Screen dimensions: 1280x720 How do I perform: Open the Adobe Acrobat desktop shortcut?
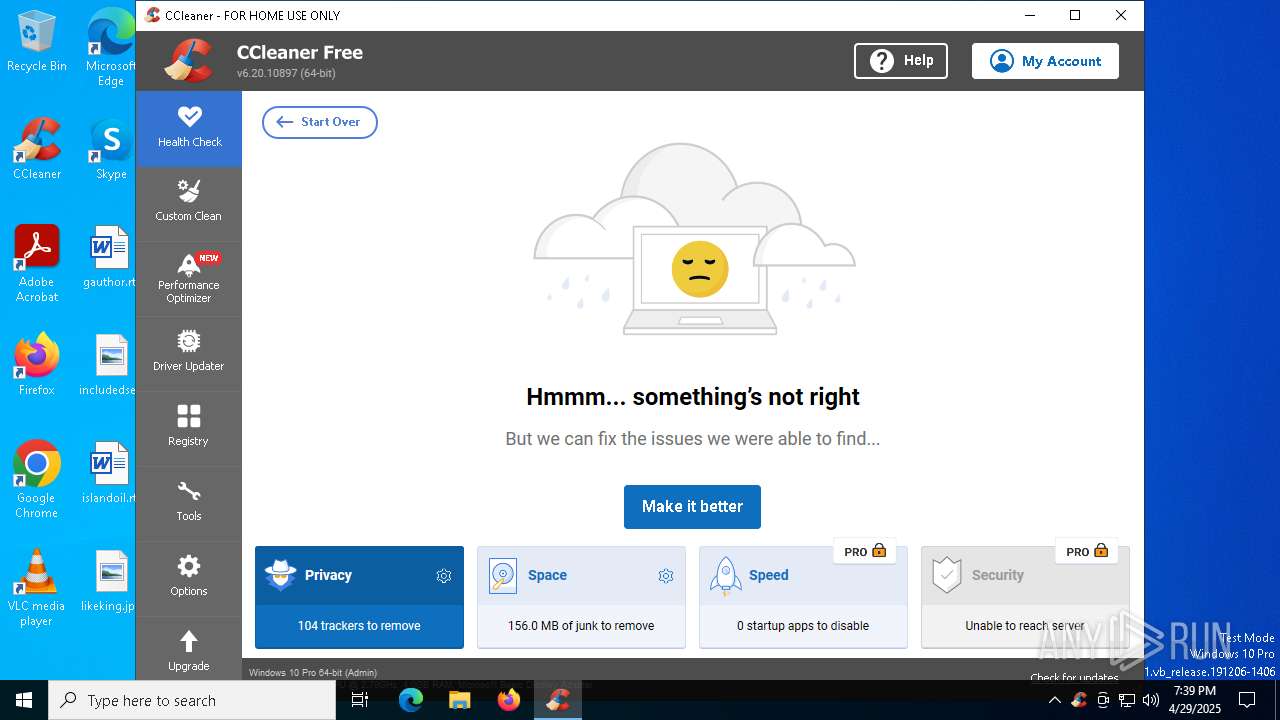click(x=37, y=263)
